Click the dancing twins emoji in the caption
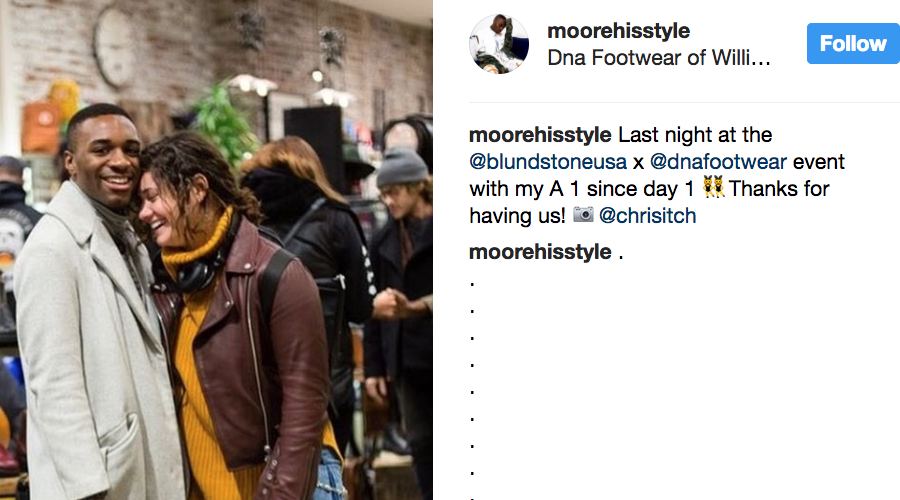The width and height of the screenshot is (900, 500). click(x=713, y=188)
